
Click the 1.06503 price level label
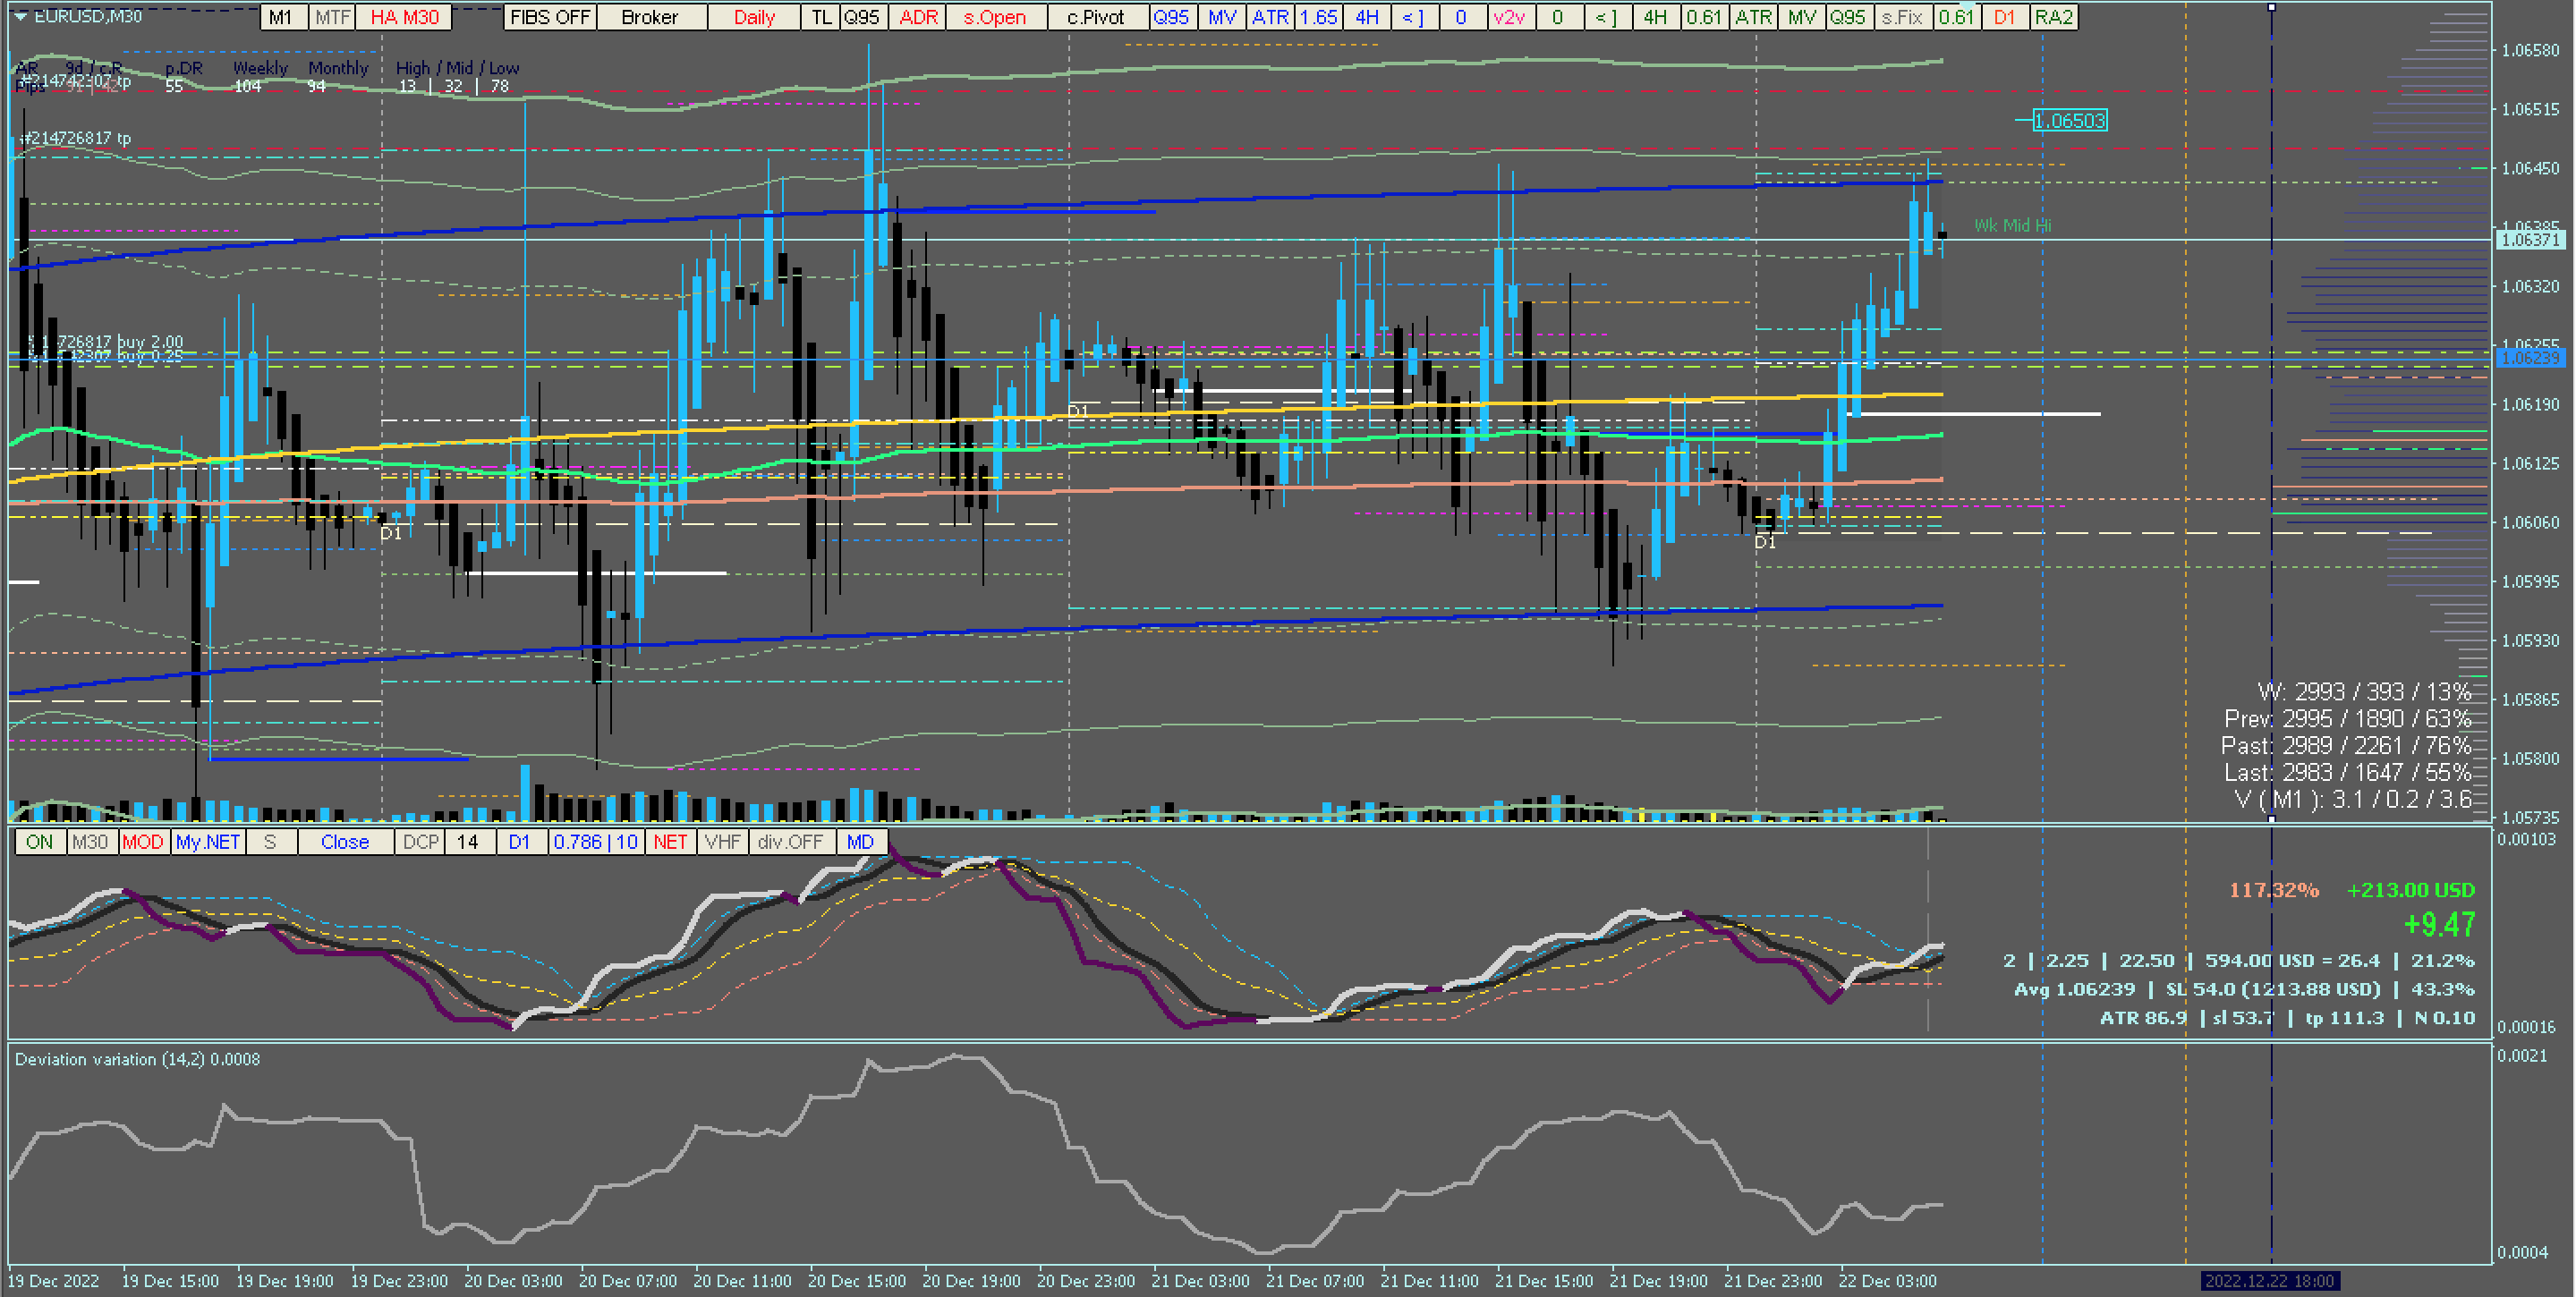point(2070,121)
